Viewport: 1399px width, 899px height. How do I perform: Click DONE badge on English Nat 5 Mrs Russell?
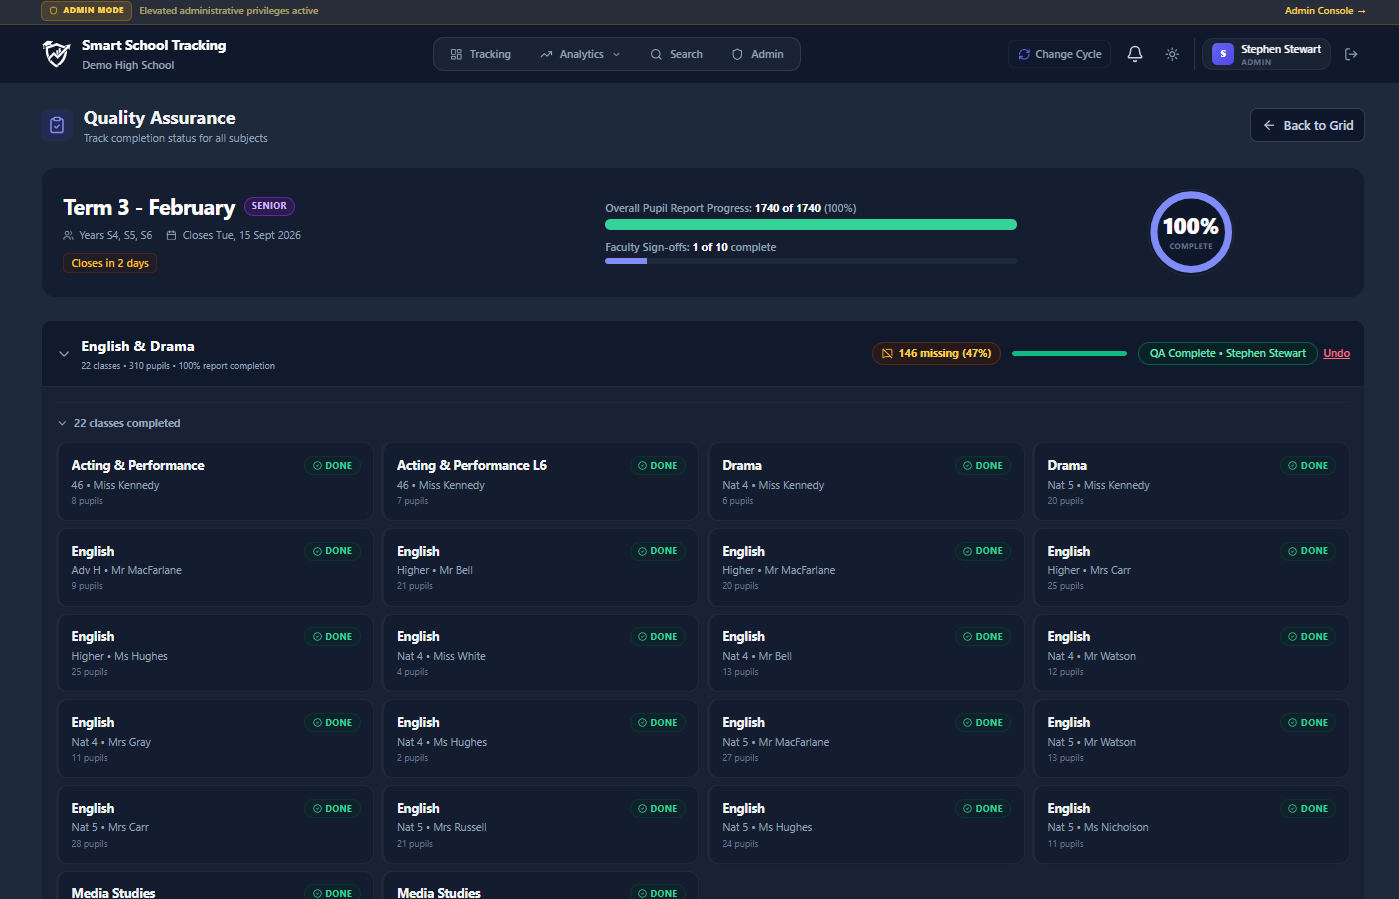(x=658, y=809)
